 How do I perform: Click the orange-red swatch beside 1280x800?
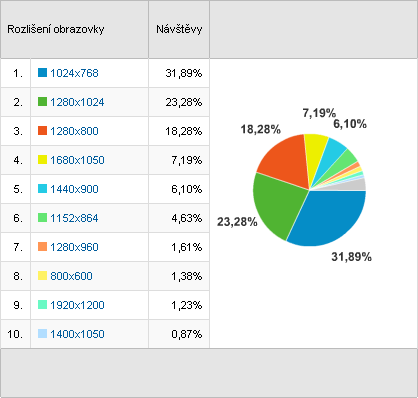pyautogui.click(x=42, y=131)
